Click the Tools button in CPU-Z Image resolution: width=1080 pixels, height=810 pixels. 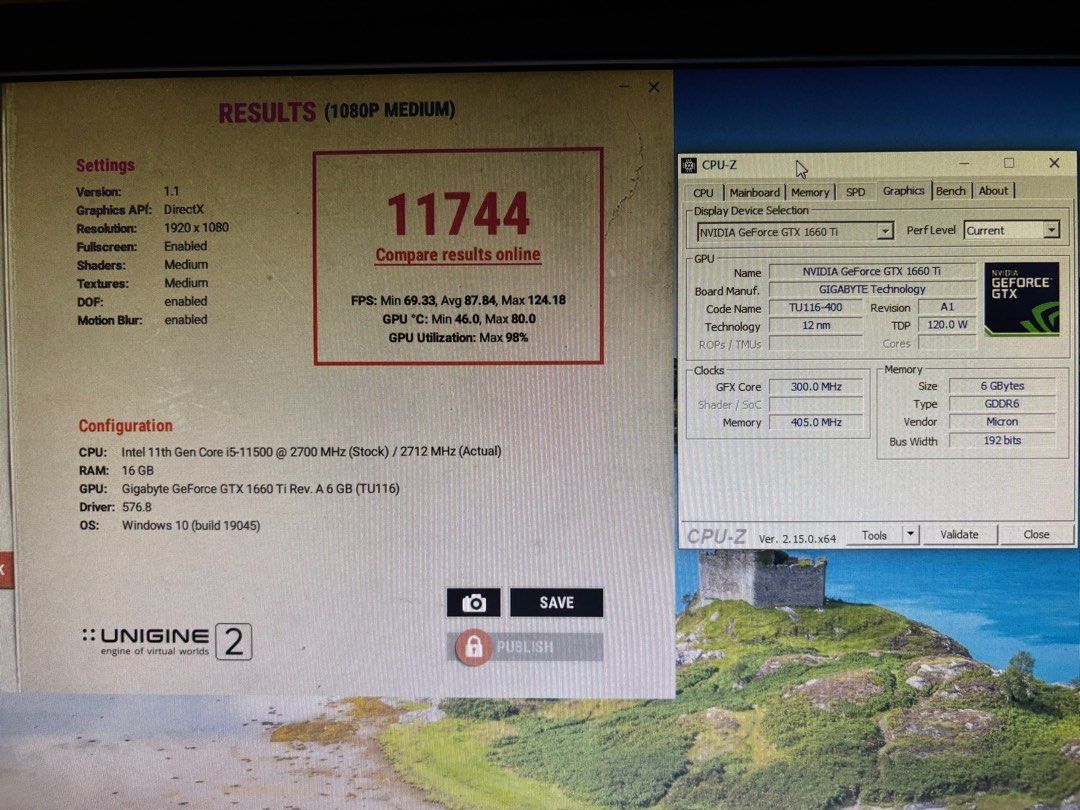click(873, 535)
